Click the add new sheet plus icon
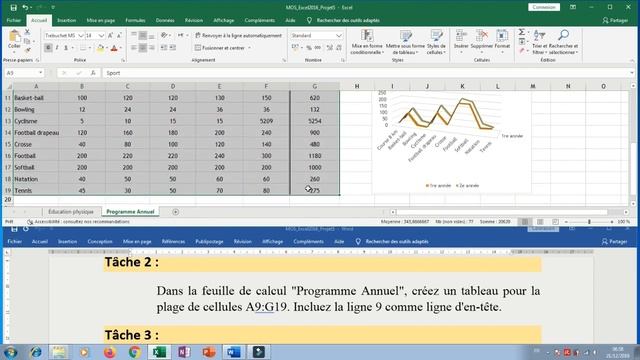Image resolution: width=640 pixels, height=360 pixels. tap(176, 212)
